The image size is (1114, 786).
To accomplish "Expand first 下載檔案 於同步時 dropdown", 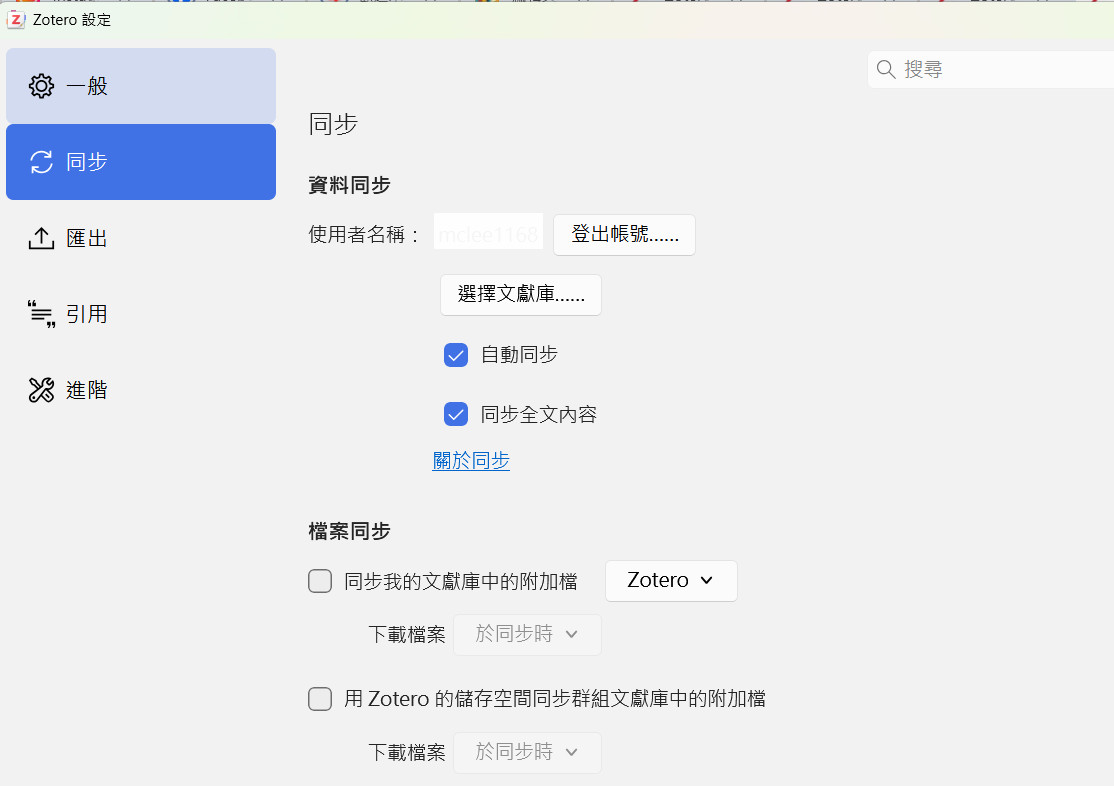I will (x=527, y=634).
